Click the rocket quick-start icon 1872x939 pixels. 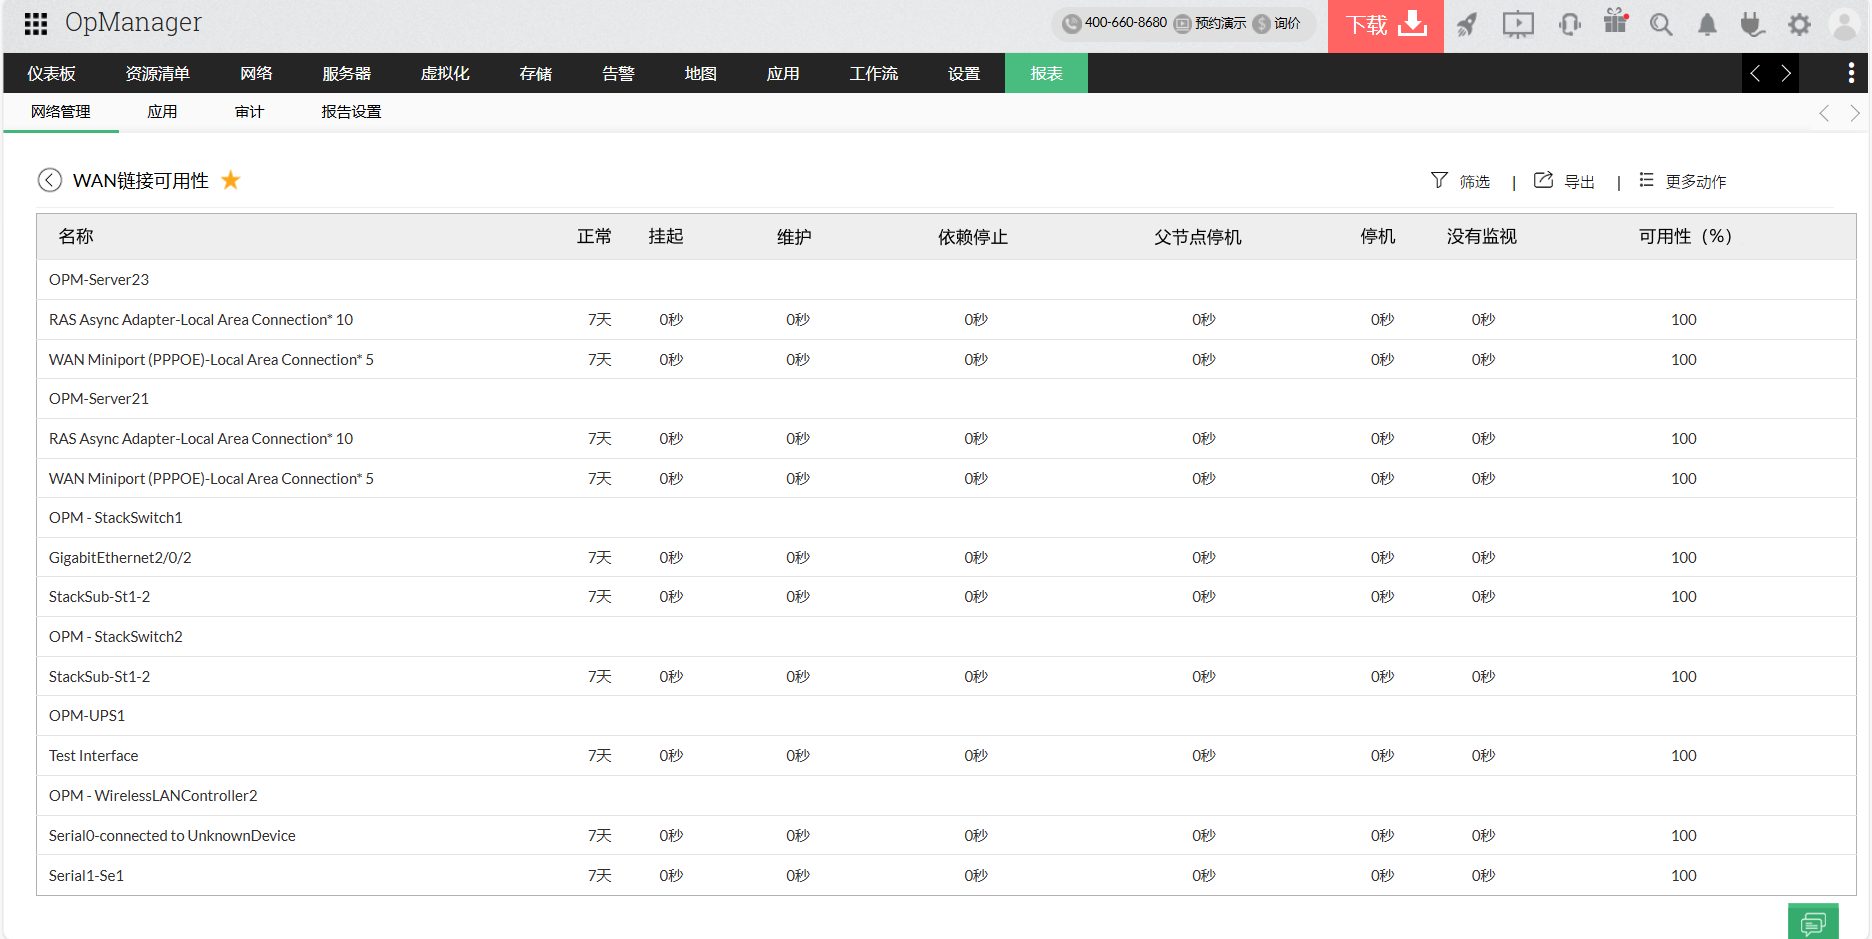click(x=1467, y=24)
